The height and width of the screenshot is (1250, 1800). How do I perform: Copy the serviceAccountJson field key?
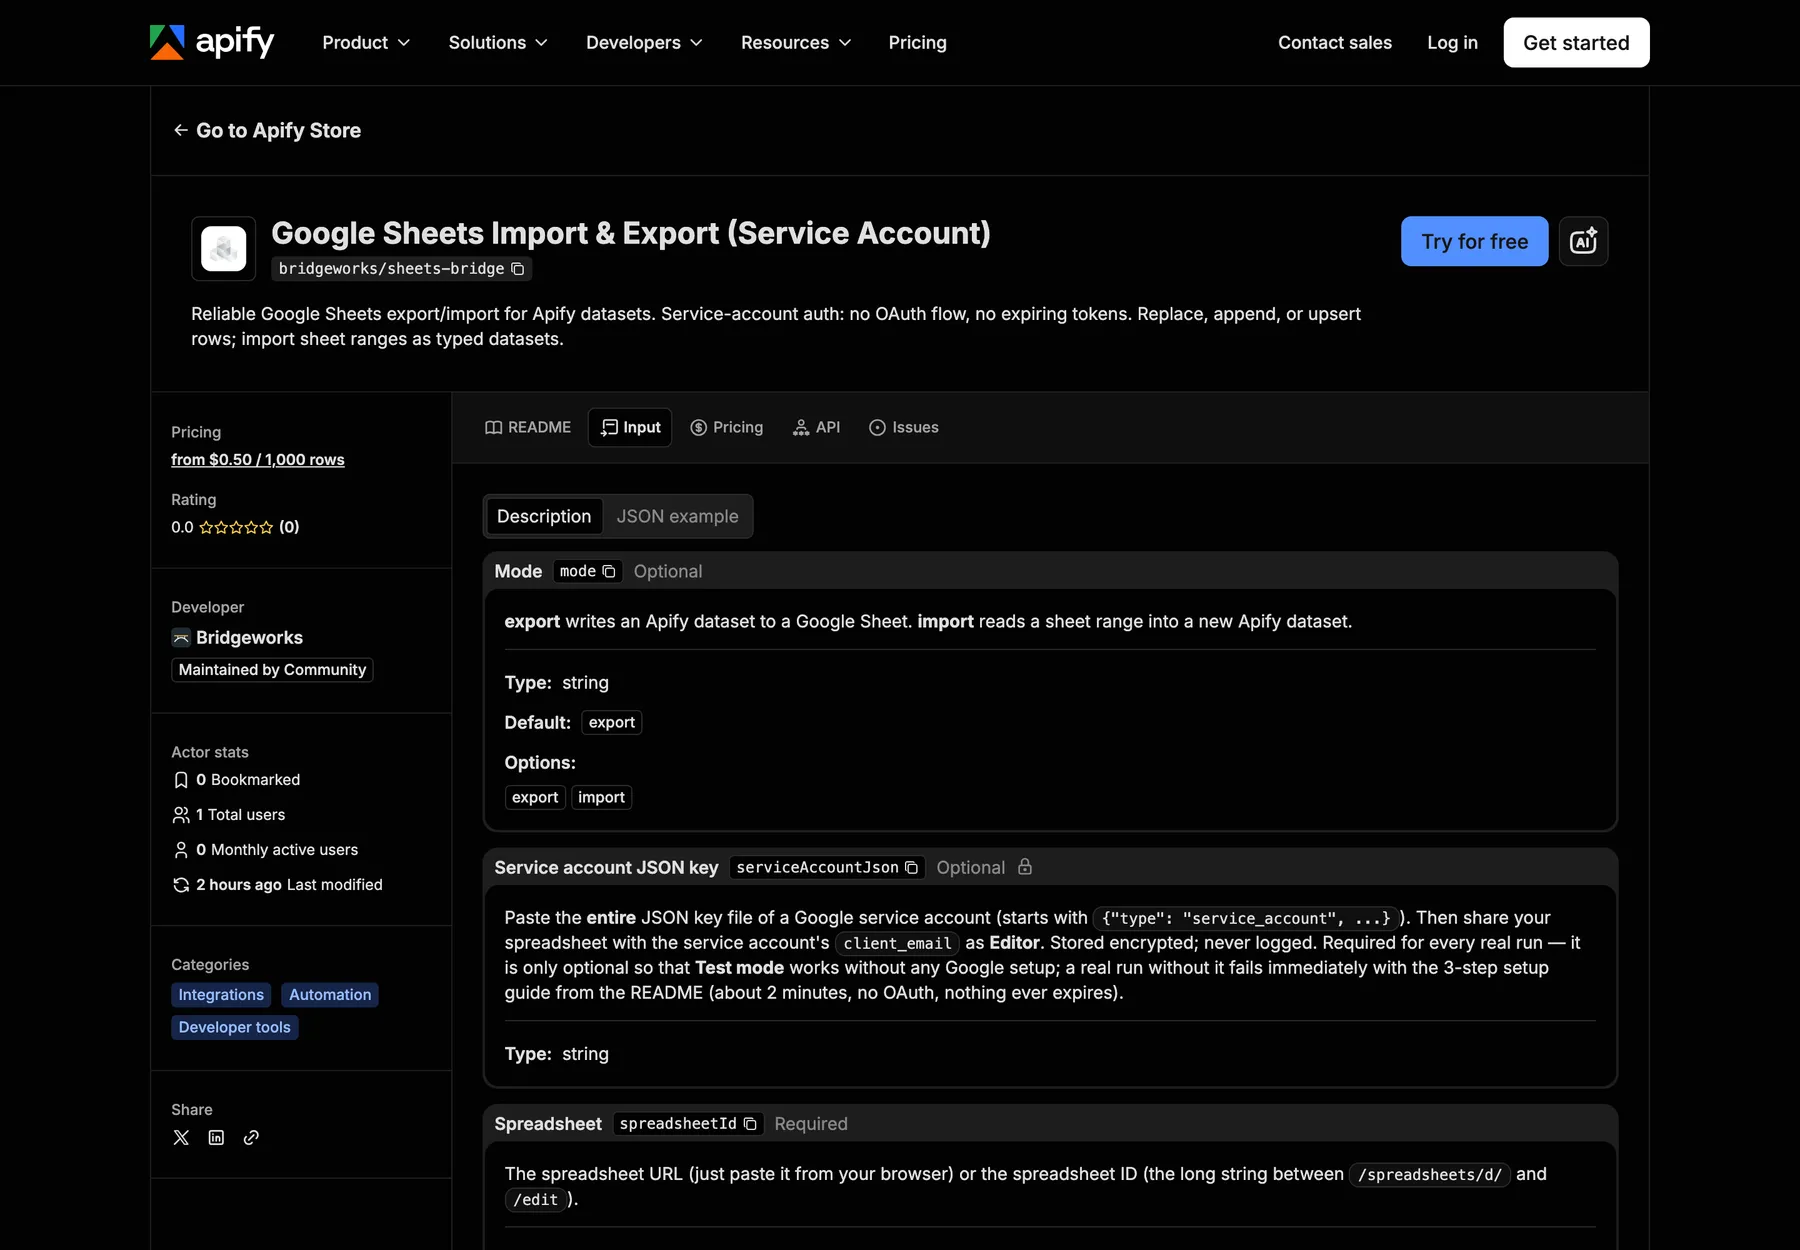pyautogui.click(x=911, y=867)
